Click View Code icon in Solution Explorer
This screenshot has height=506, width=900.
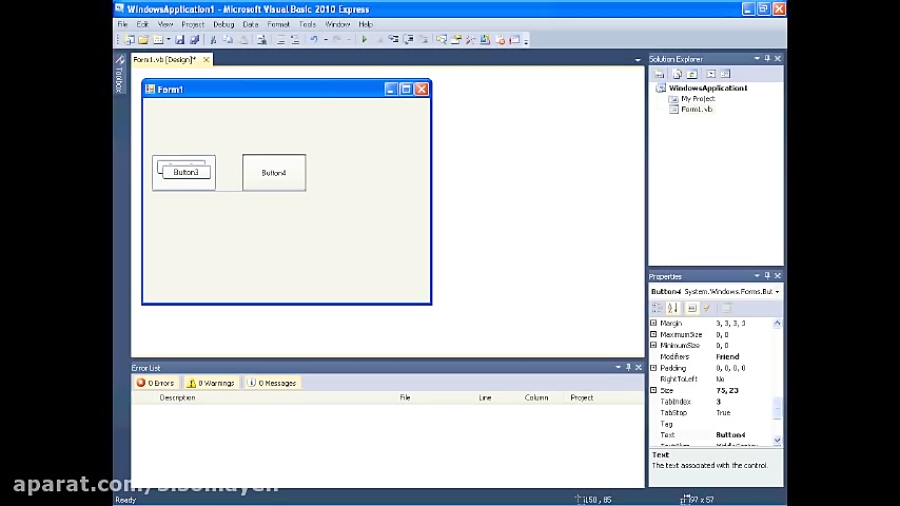pyautogui.click(x=711, y=74)
